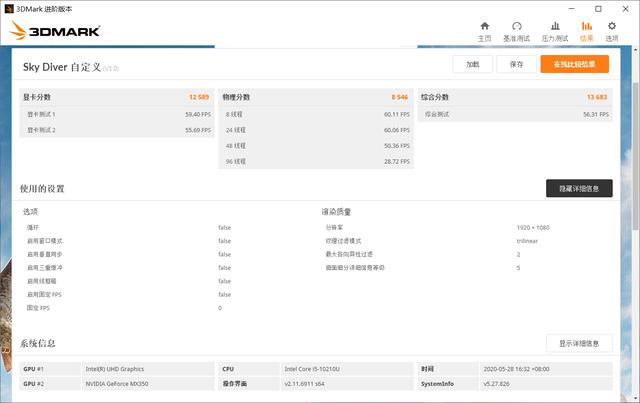Screen dimensions: 640x403
Task: Open the Benchmarks (基准测试) tab
Action: 516,32
